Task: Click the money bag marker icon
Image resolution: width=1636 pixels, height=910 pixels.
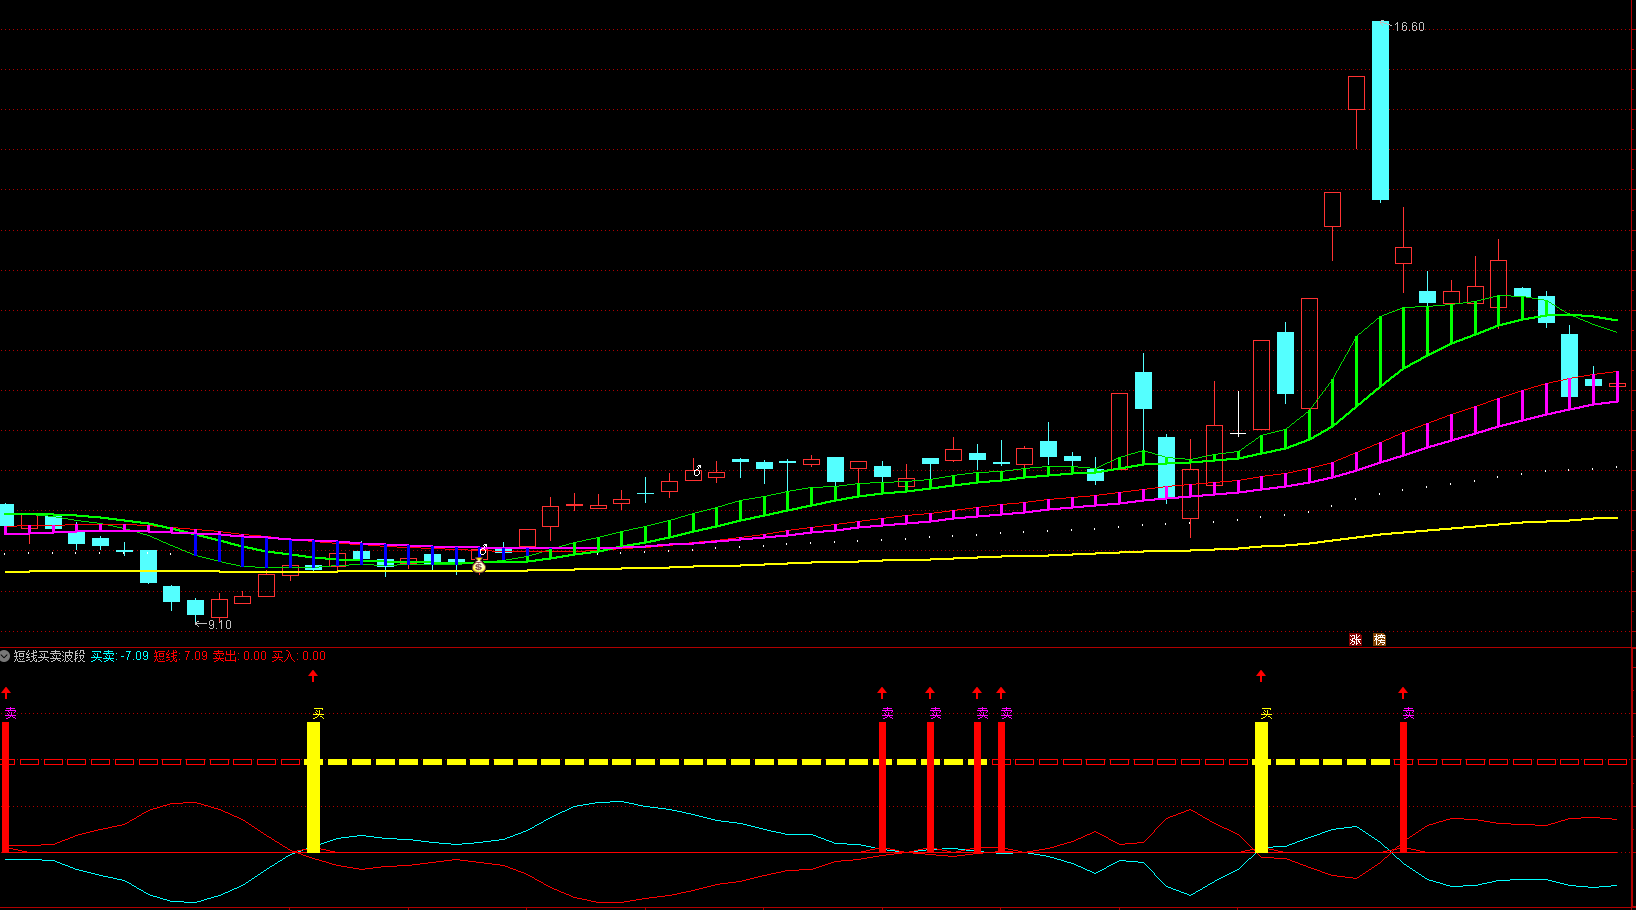Action: (479, 566)
